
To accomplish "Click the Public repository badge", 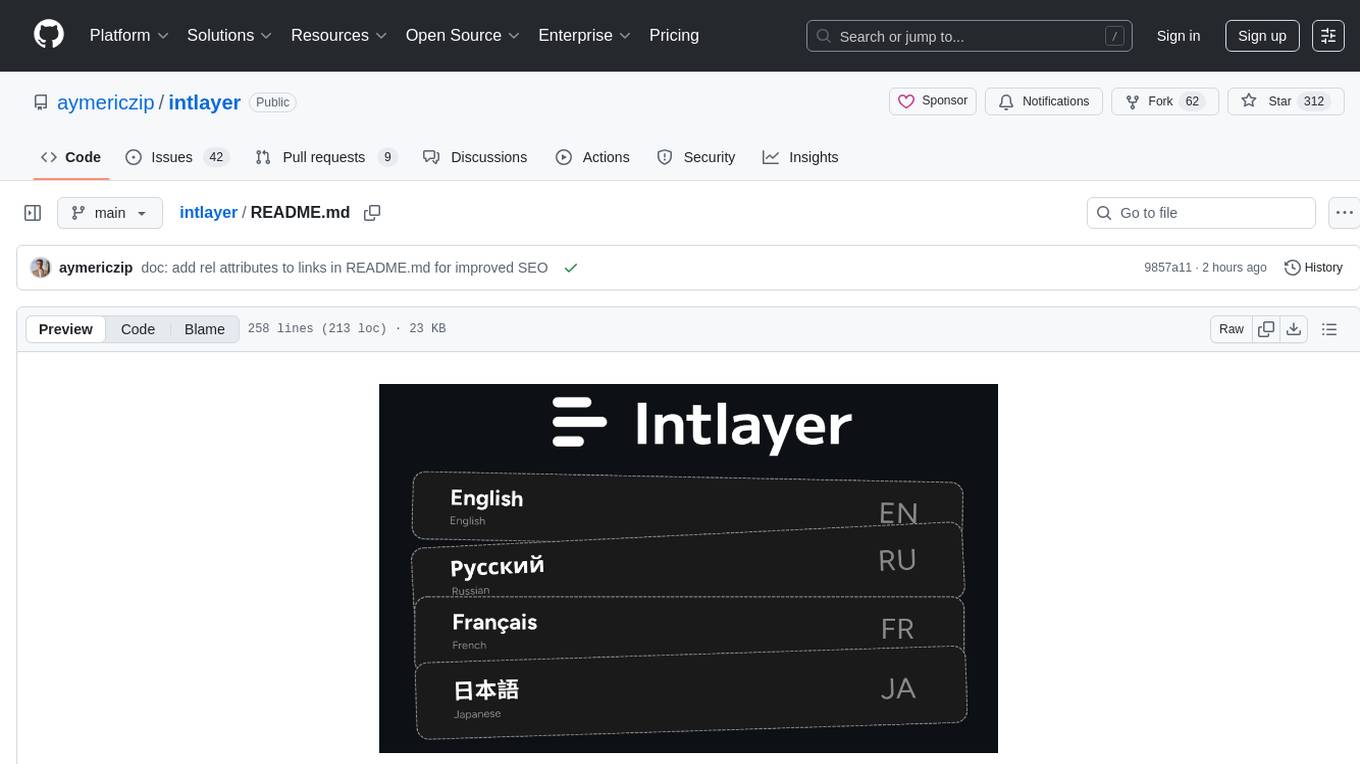I will click(x=272, y=102).
